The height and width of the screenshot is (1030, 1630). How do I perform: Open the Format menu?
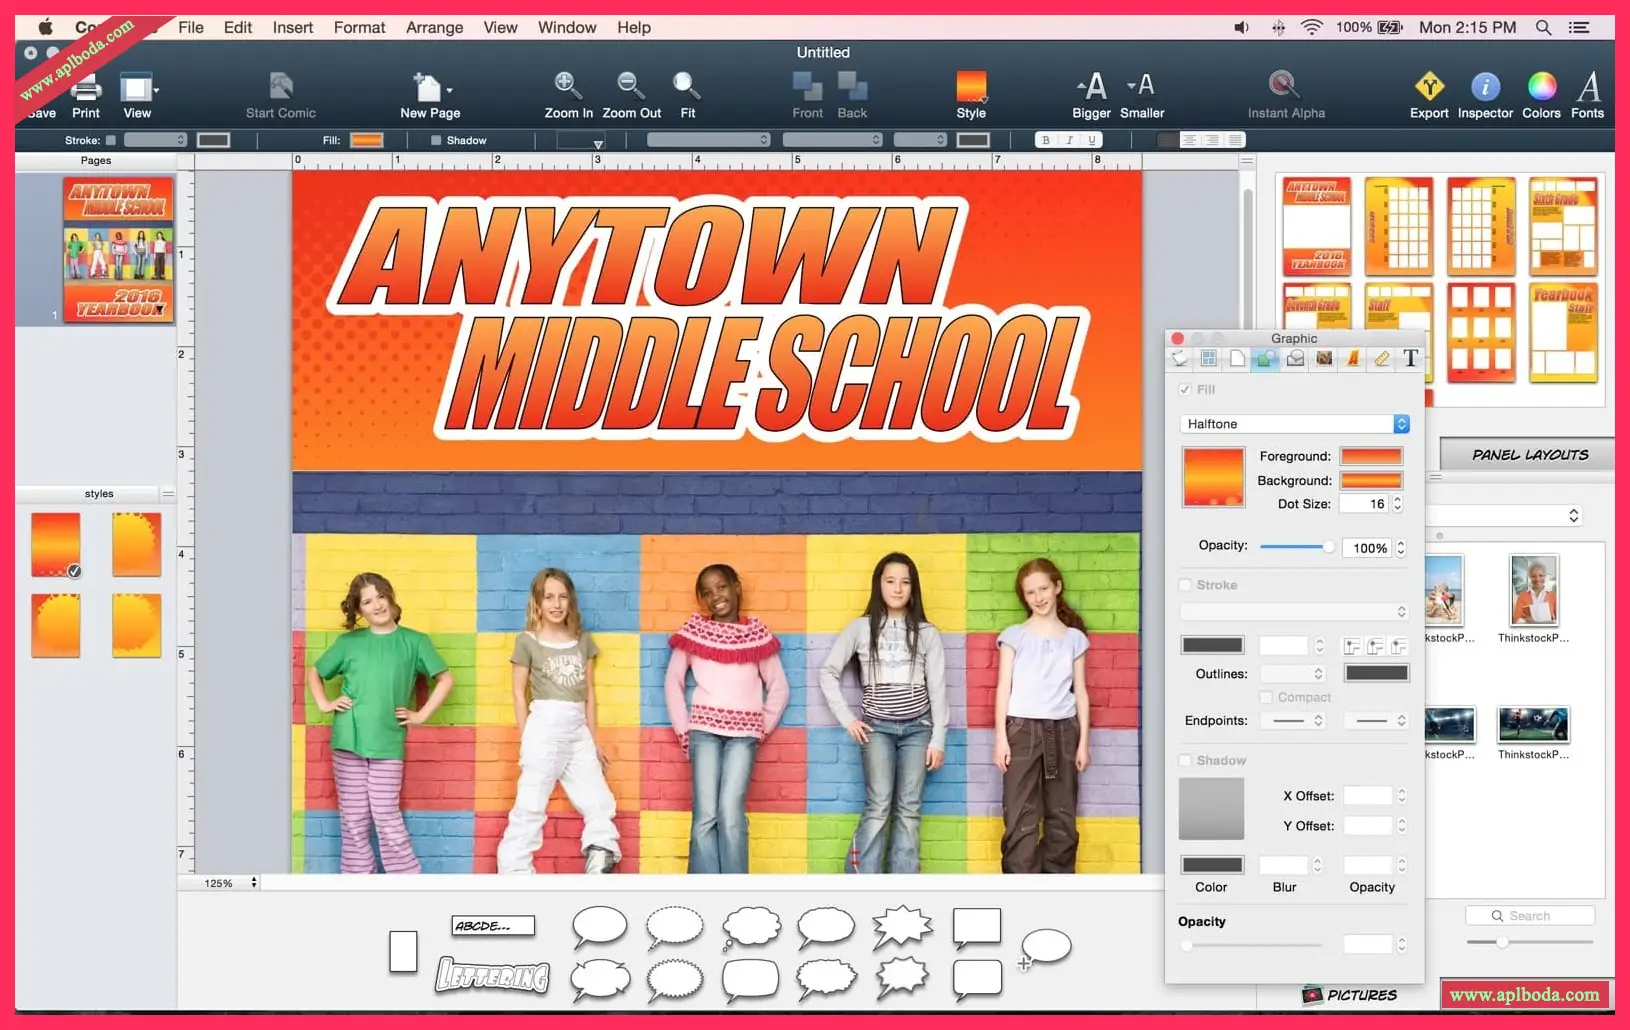click(359, 28)
